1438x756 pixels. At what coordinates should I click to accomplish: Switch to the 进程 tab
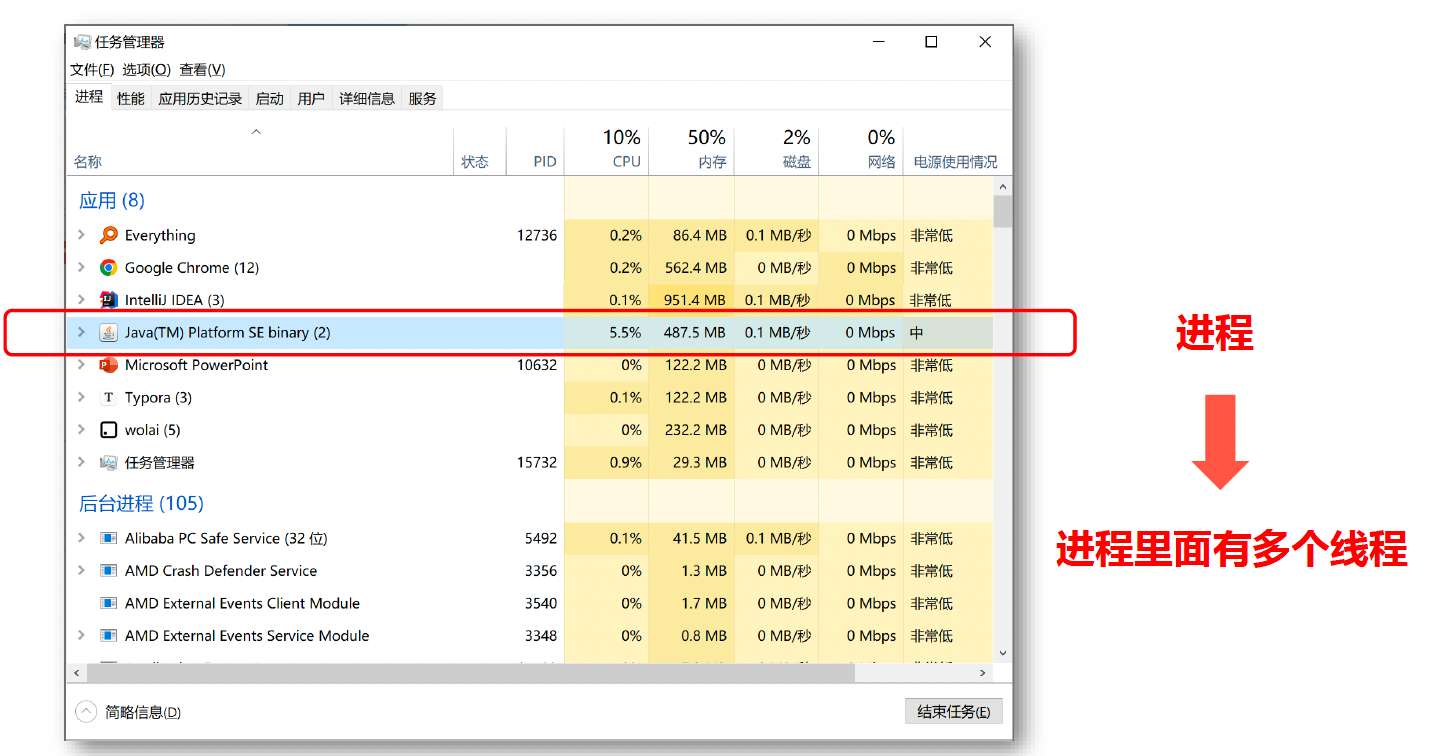point(89,97)
